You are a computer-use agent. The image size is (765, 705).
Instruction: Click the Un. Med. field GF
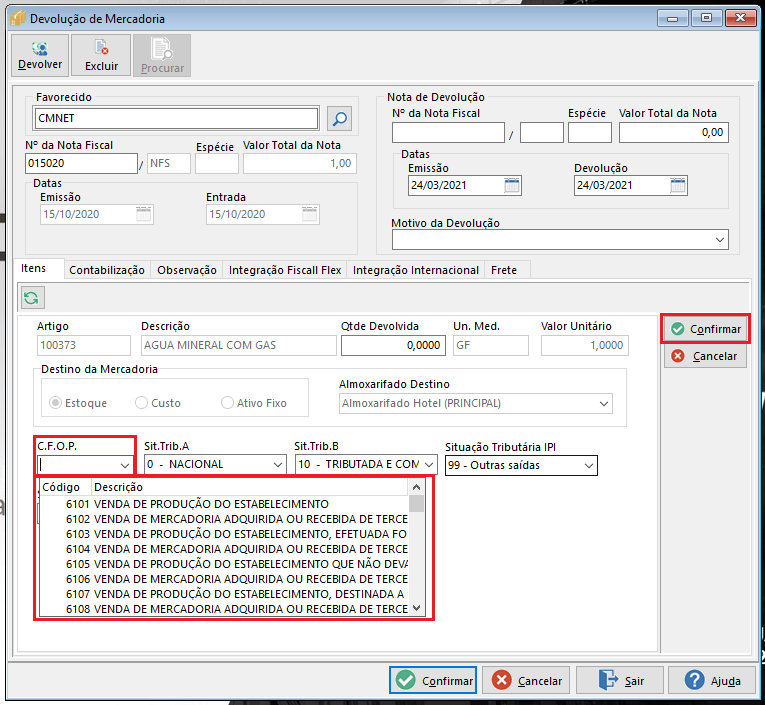pyautogui.click(x=490, y=345)
